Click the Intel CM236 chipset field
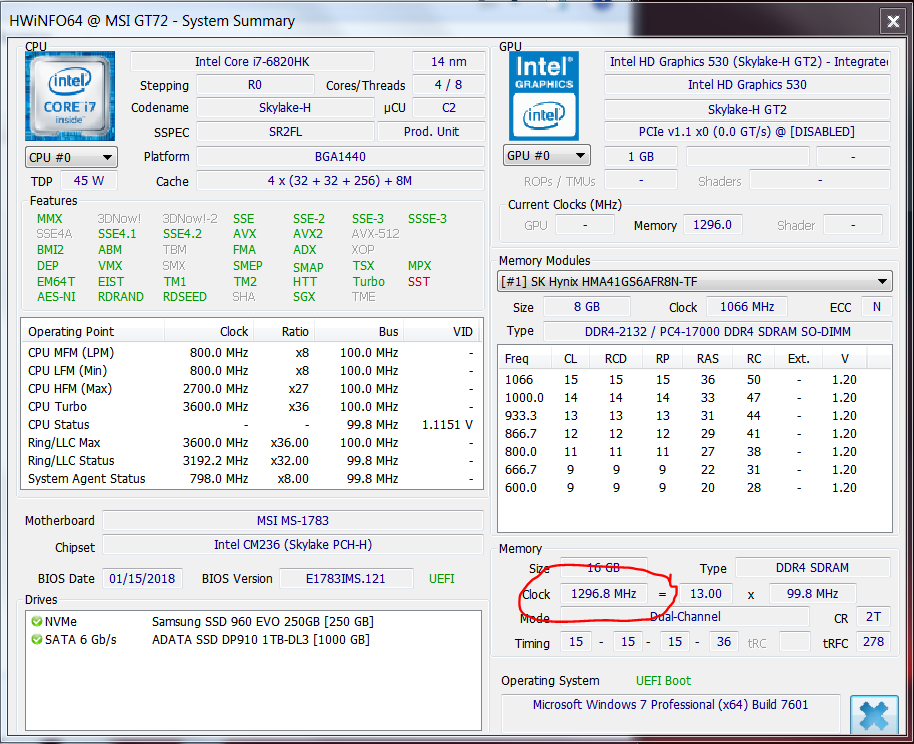914x744 pixels. 293,545
